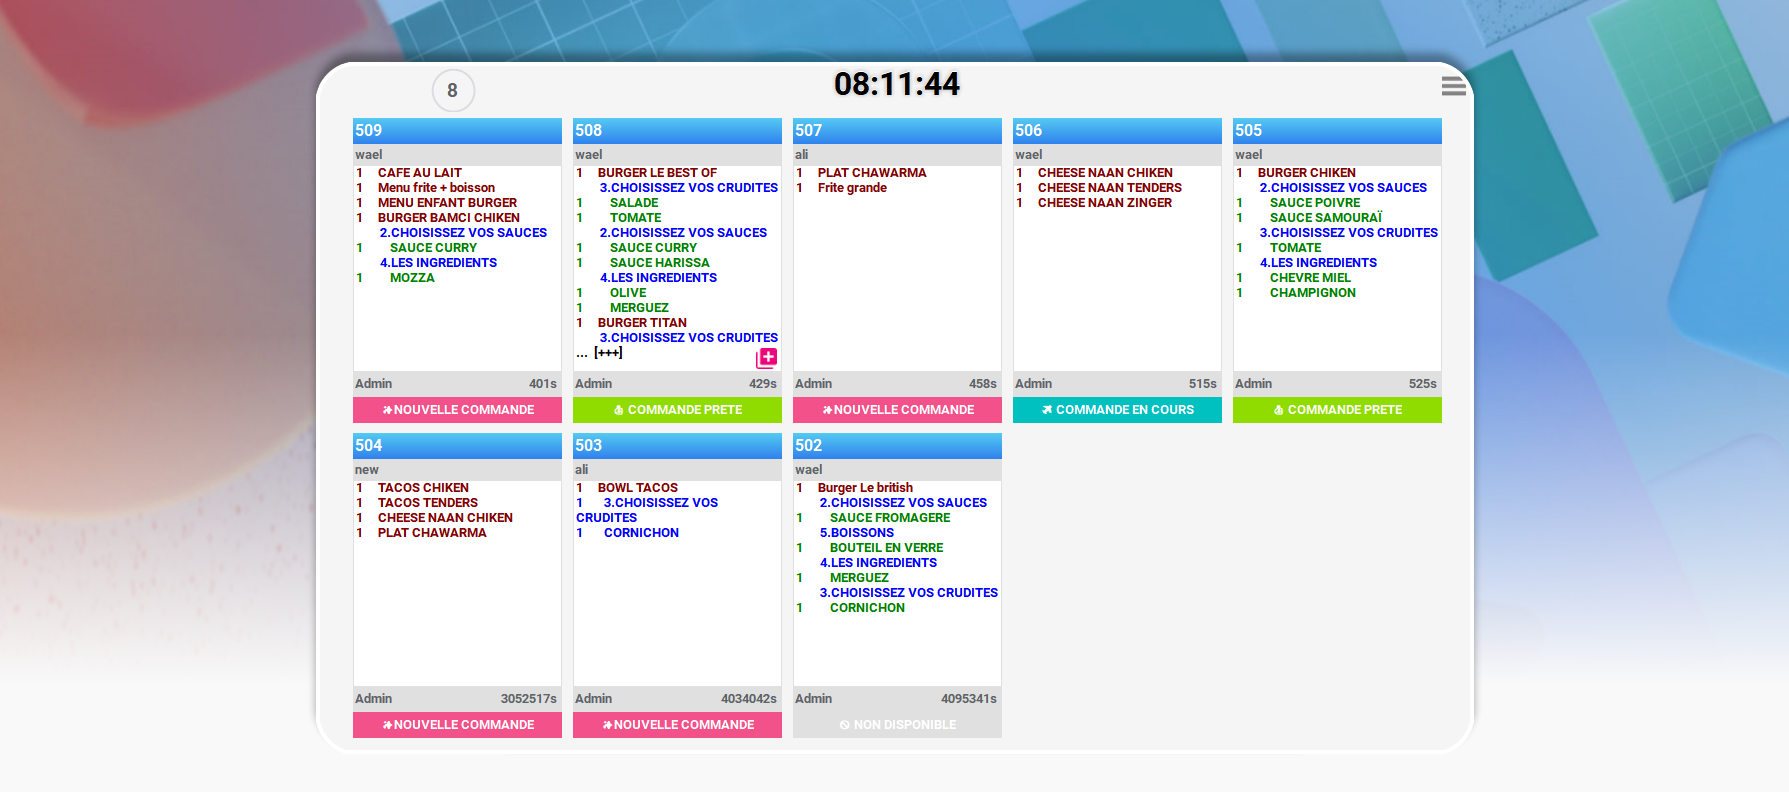Viewport: 1789px width, 792px height.
Task: Click the pending orders counter badge showing 8
Action: point(453,91)
